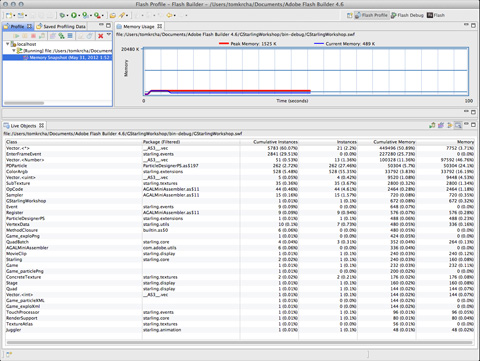Switch to the Flash Debug perspective

click(x=407, y=15)
